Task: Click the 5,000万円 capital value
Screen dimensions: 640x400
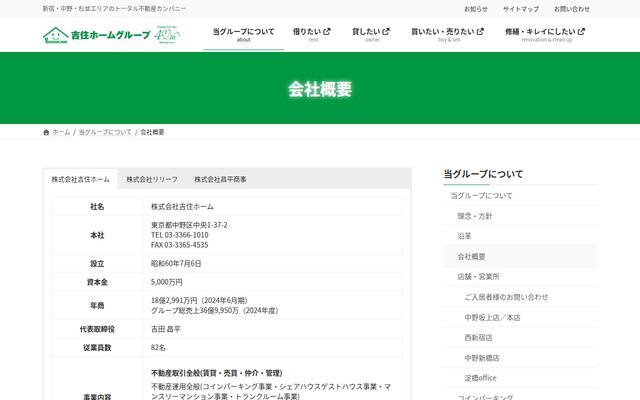Action: pos(167,282)
